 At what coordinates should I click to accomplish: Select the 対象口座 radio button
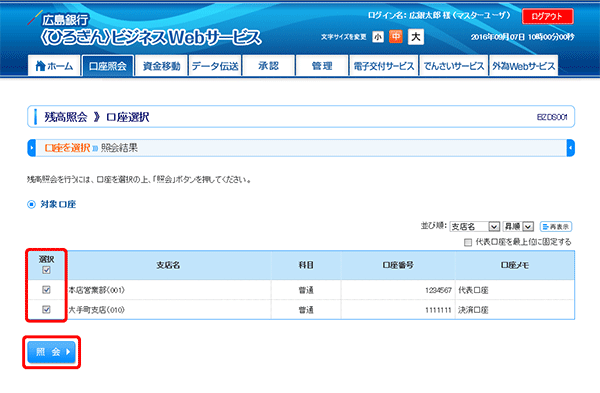click(31, 204)
